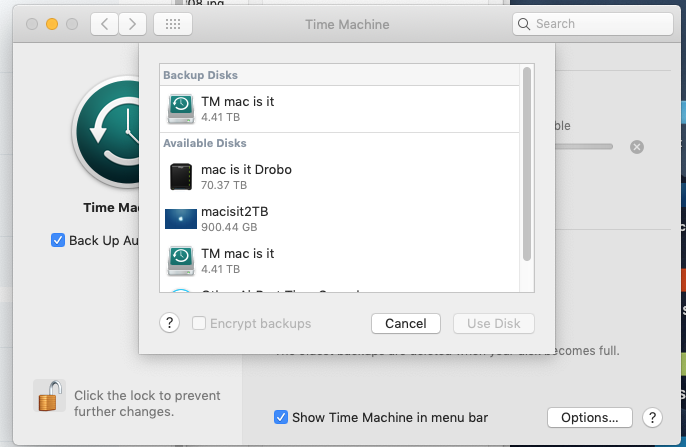This screenshot has height=447, width=686.
Task: Open help from the disk sheet question mark
Action: pyautogui.click(x=169, y=323)
